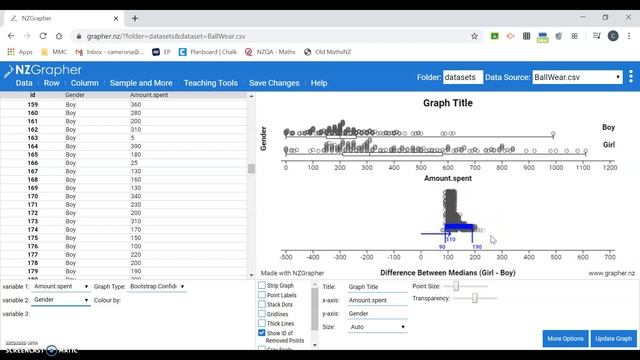Select the amount 5 in row 163
Screen dimensions: 640x360
pyautogui.click(x=132, y=138)
